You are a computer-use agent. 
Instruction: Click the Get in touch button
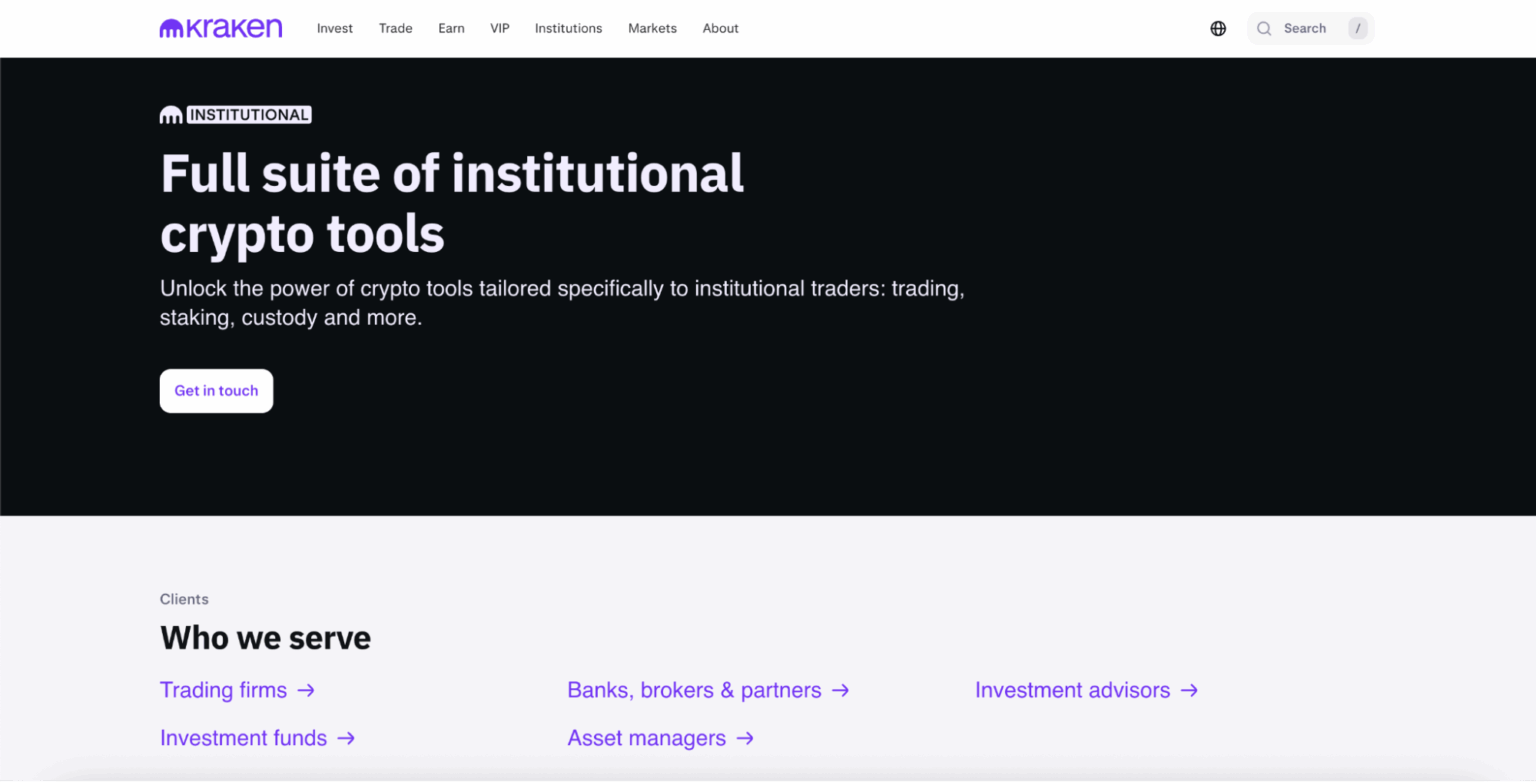[216, 390]
